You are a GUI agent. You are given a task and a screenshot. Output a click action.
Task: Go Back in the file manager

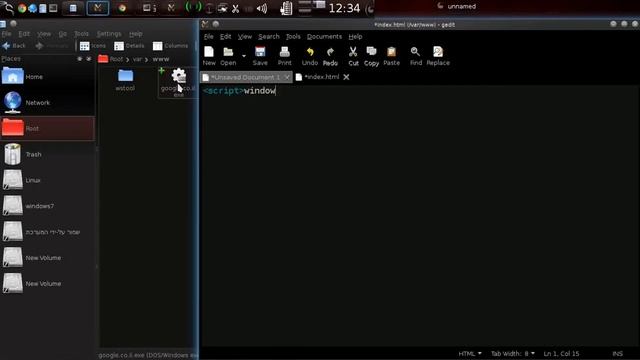pyautogui.click(x=14, y=46)
